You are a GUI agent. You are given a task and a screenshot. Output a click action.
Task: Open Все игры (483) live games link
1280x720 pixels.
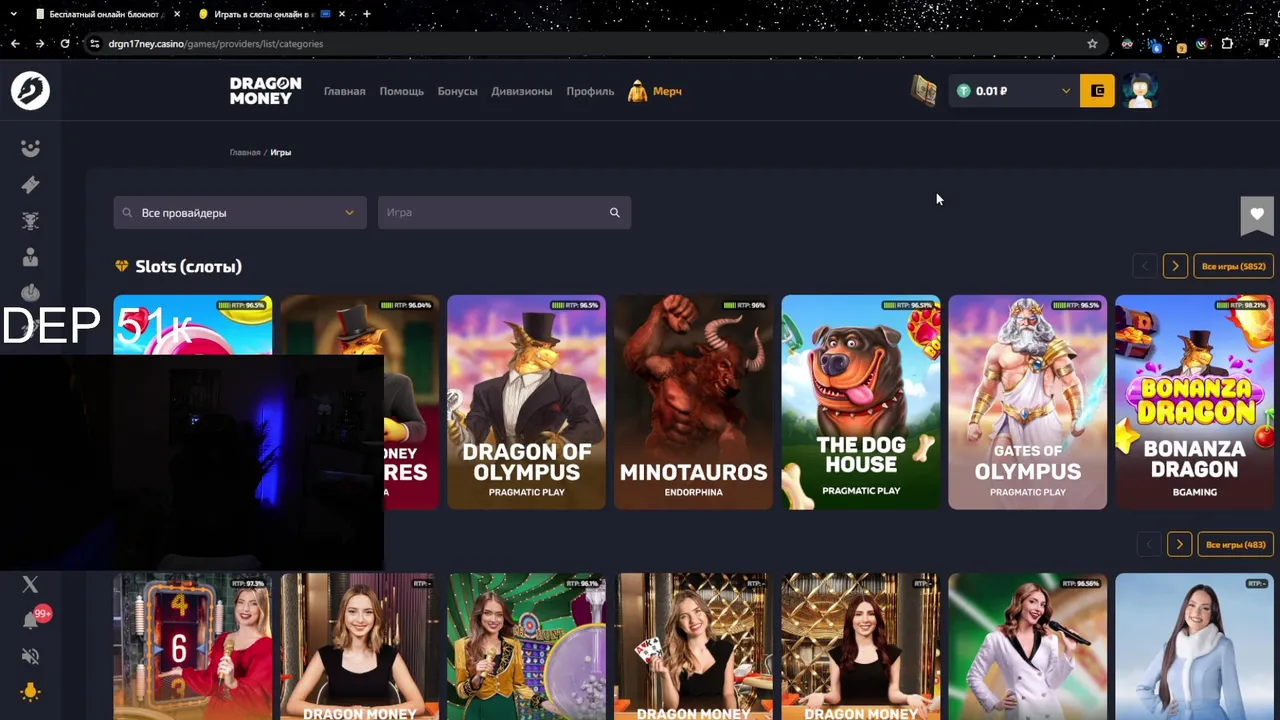click(1235, 544)
